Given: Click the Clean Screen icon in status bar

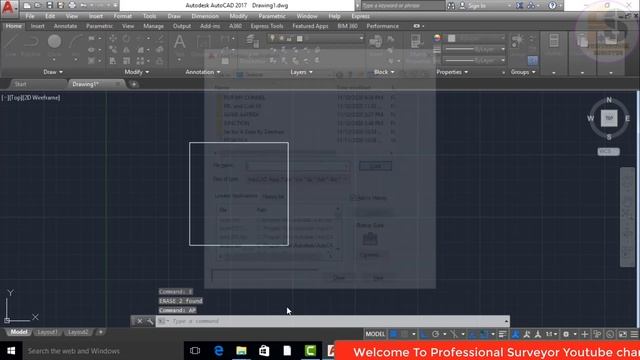Looking at the screenshot, I should click(622, 334).
